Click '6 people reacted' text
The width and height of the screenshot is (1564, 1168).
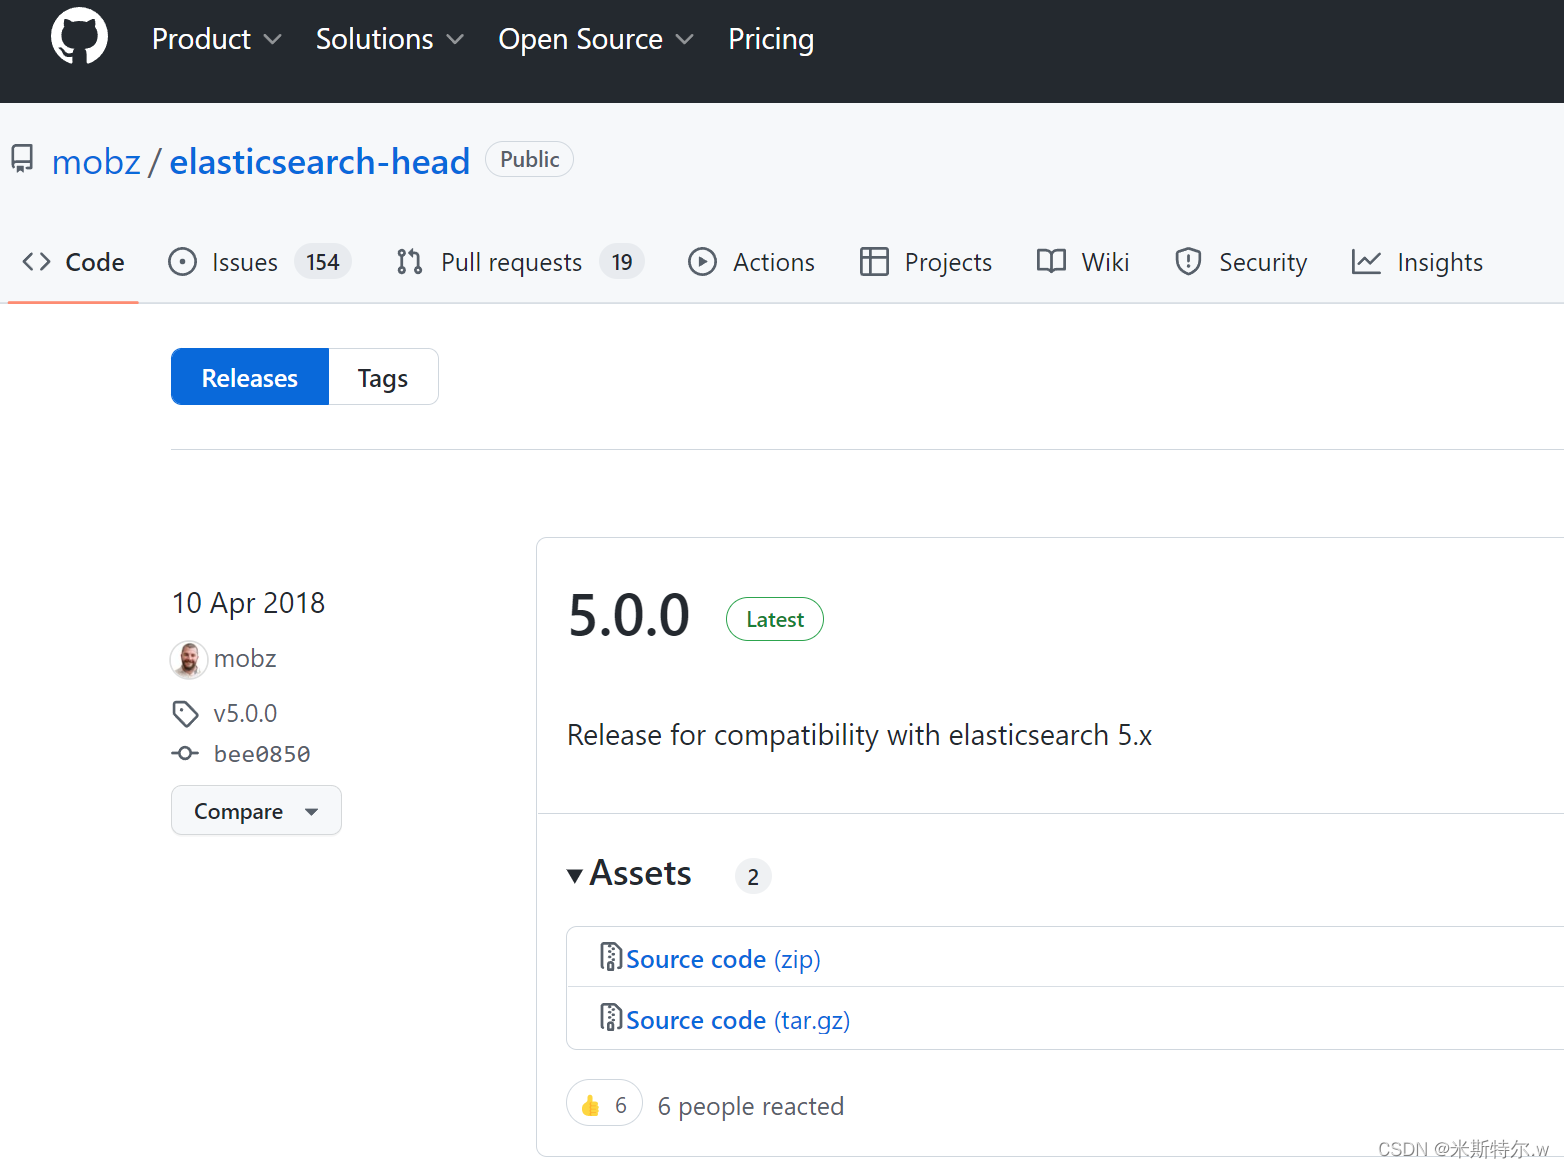tap(751, 1106)
